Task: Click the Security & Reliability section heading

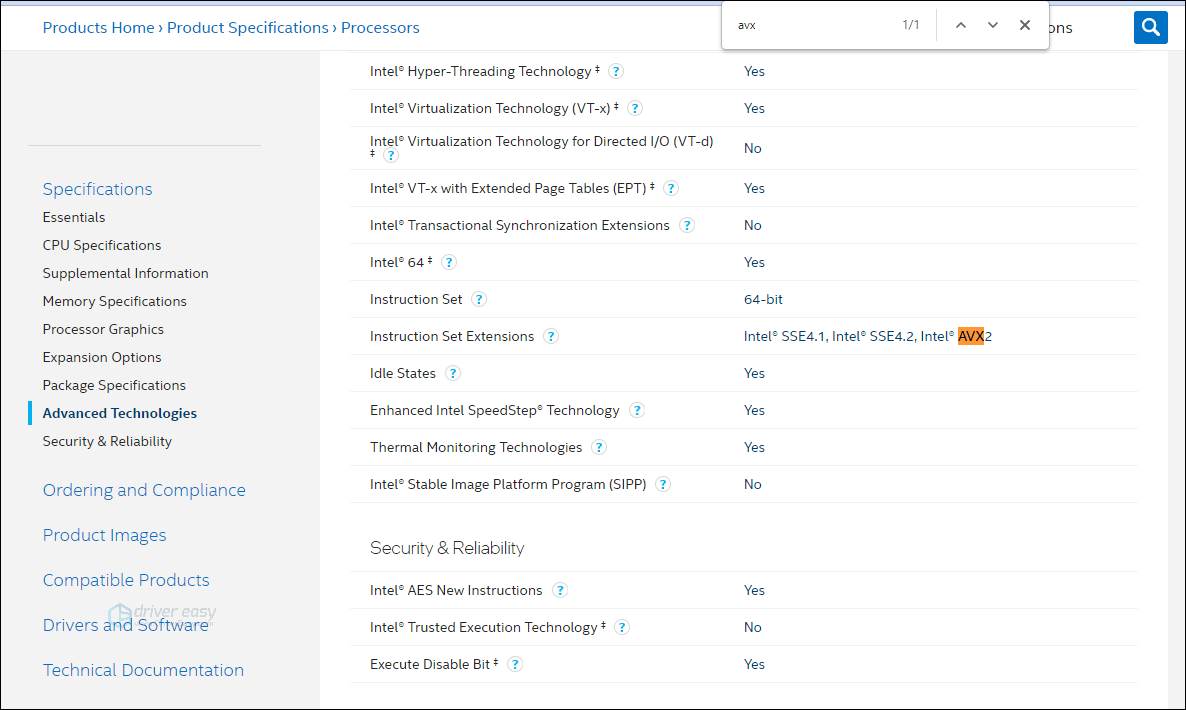Action: point(447,548)
